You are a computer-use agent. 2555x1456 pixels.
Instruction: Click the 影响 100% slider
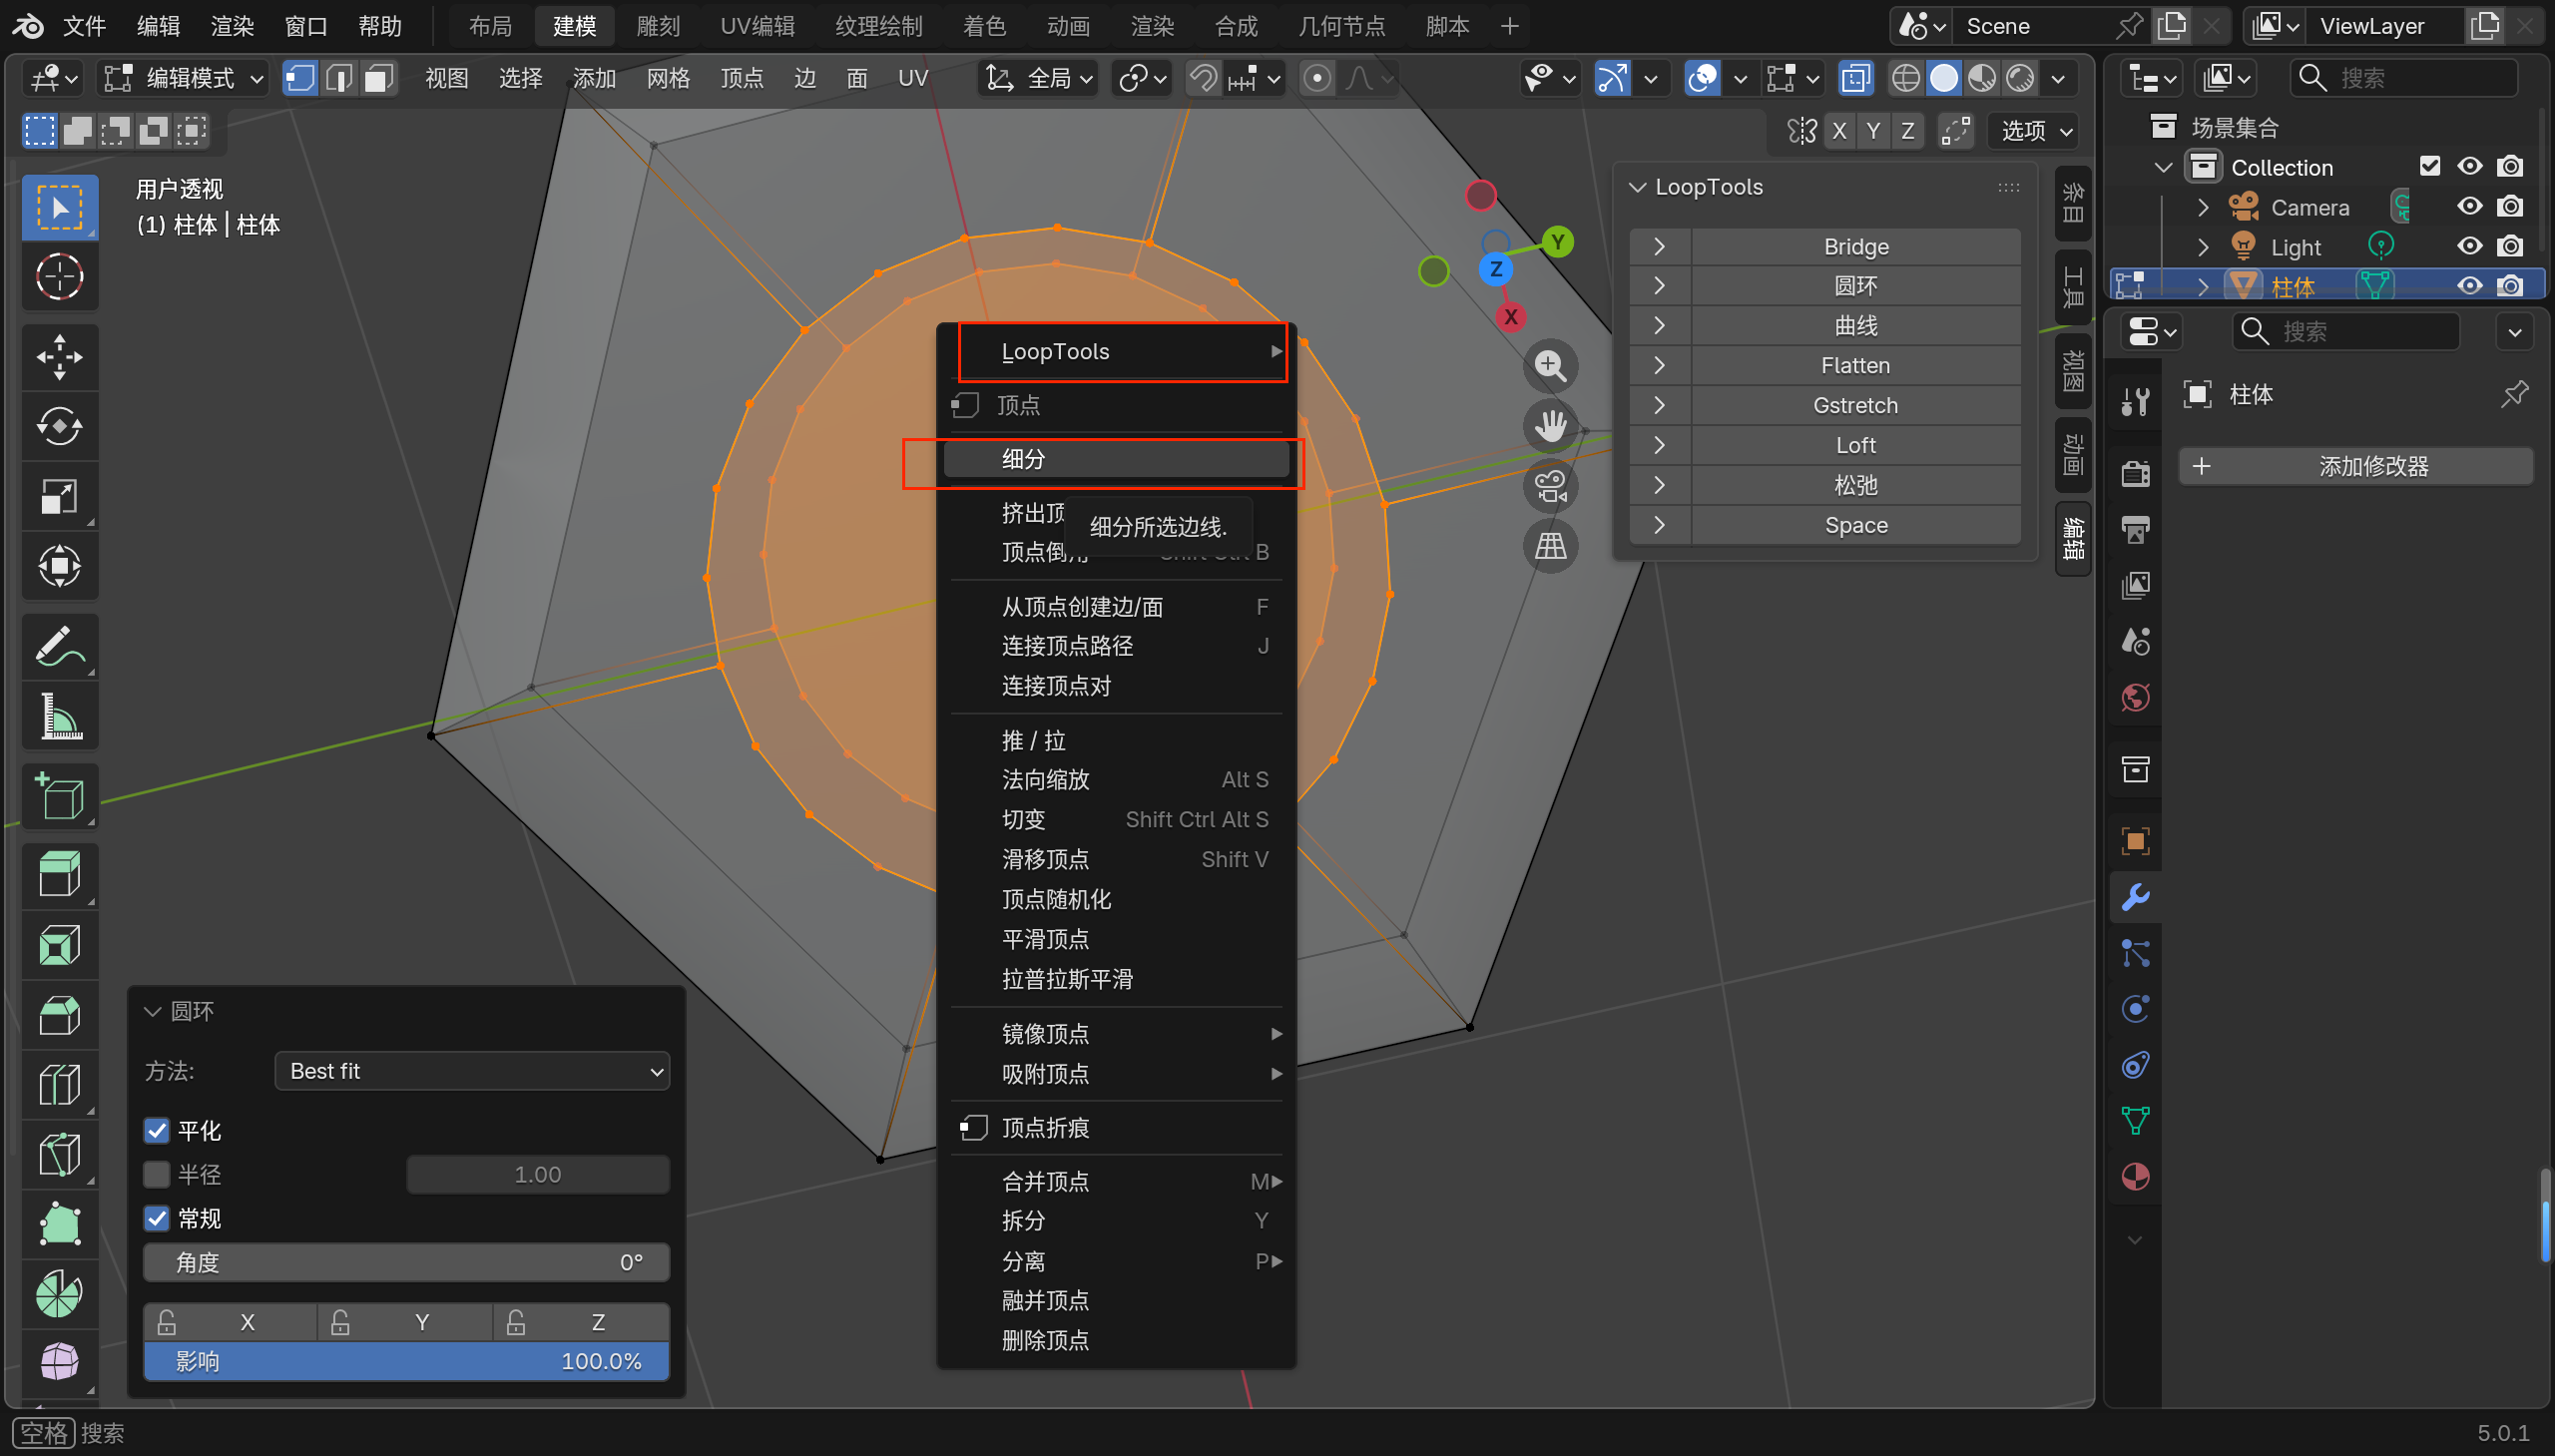point(406,1361)
